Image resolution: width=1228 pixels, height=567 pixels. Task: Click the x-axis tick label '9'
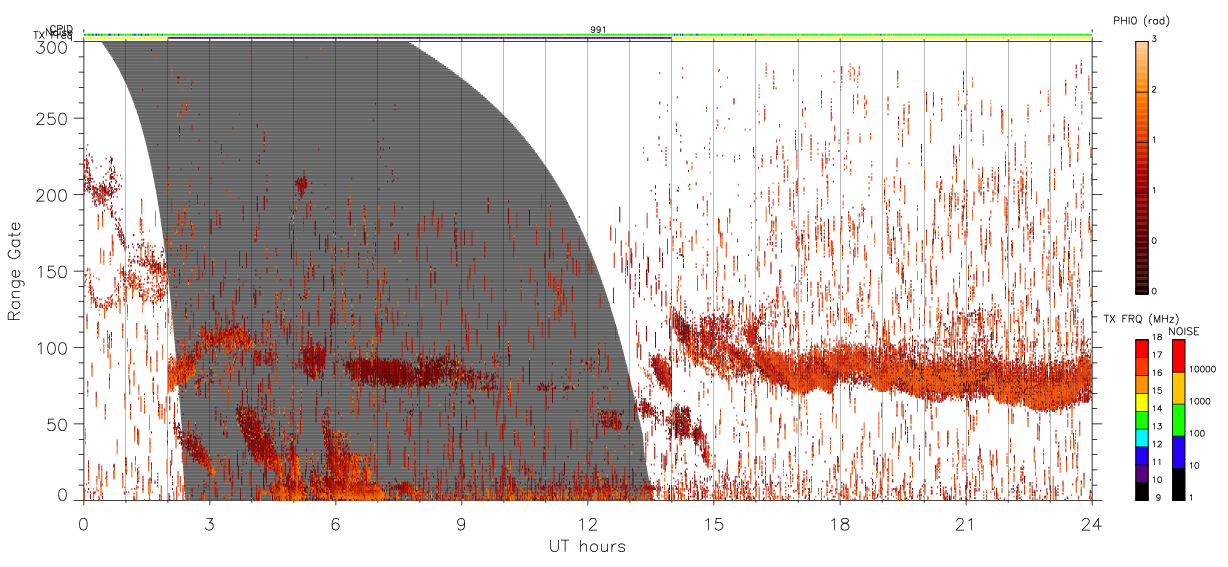(x=462, y=523)
